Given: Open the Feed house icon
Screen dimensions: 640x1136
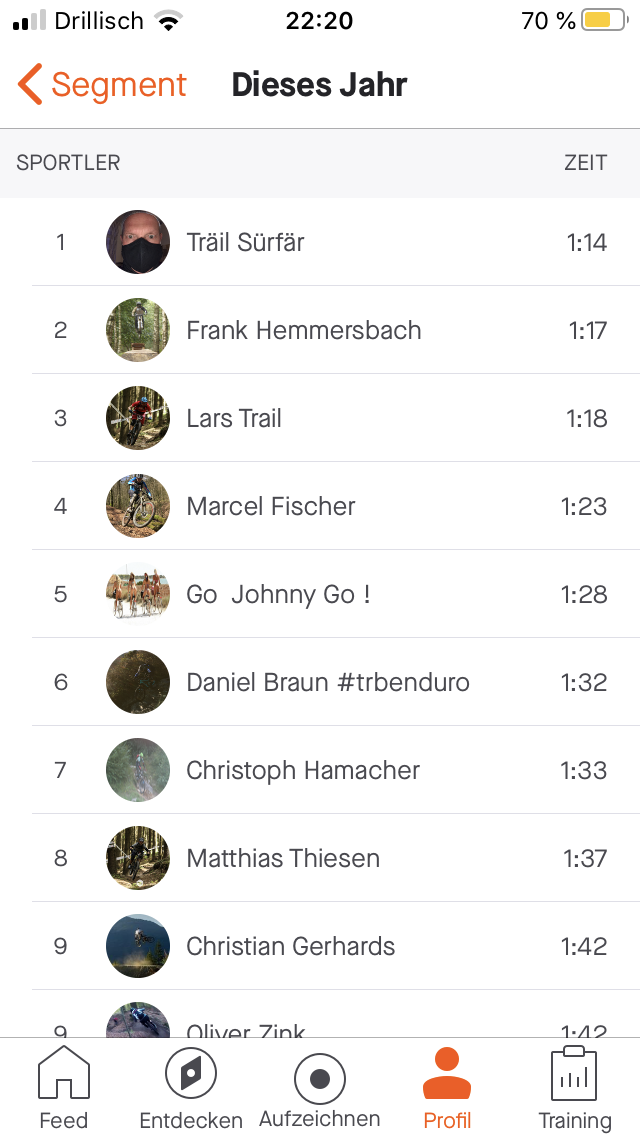Looking at the screenshot, I should (x=63, y=1075).
